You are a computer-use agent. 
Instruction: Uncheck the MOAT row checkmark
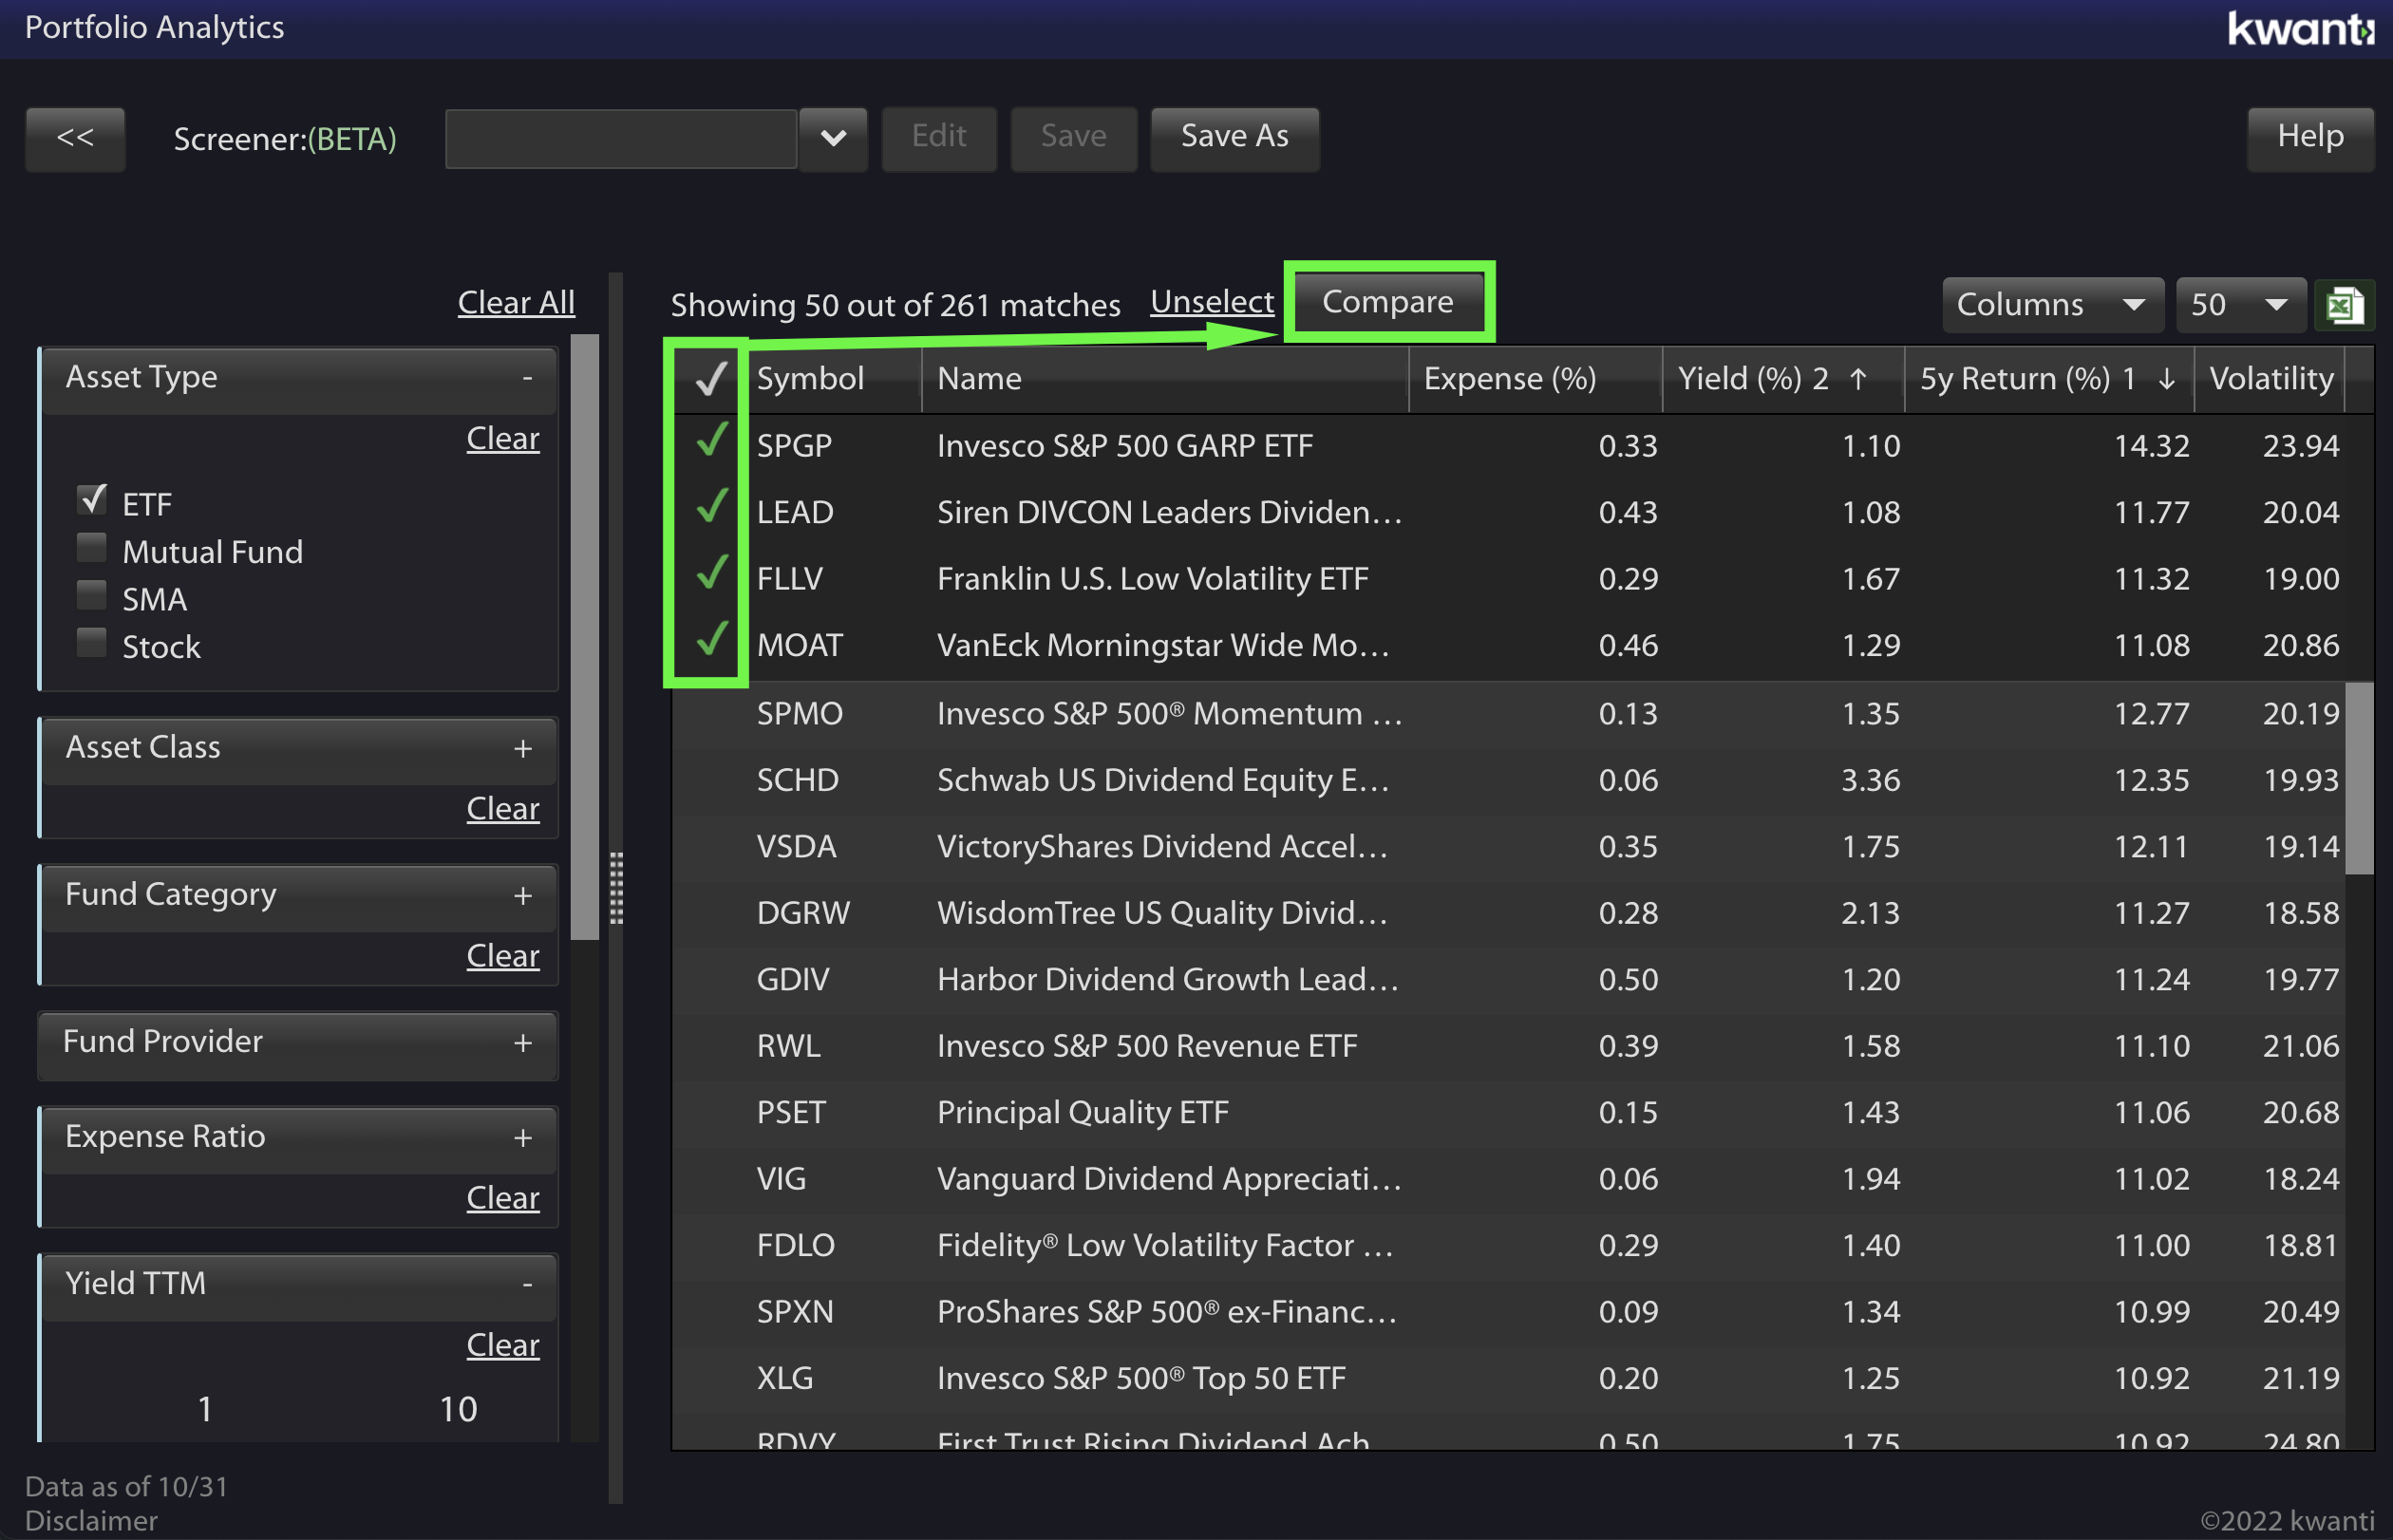pos(710,638)
